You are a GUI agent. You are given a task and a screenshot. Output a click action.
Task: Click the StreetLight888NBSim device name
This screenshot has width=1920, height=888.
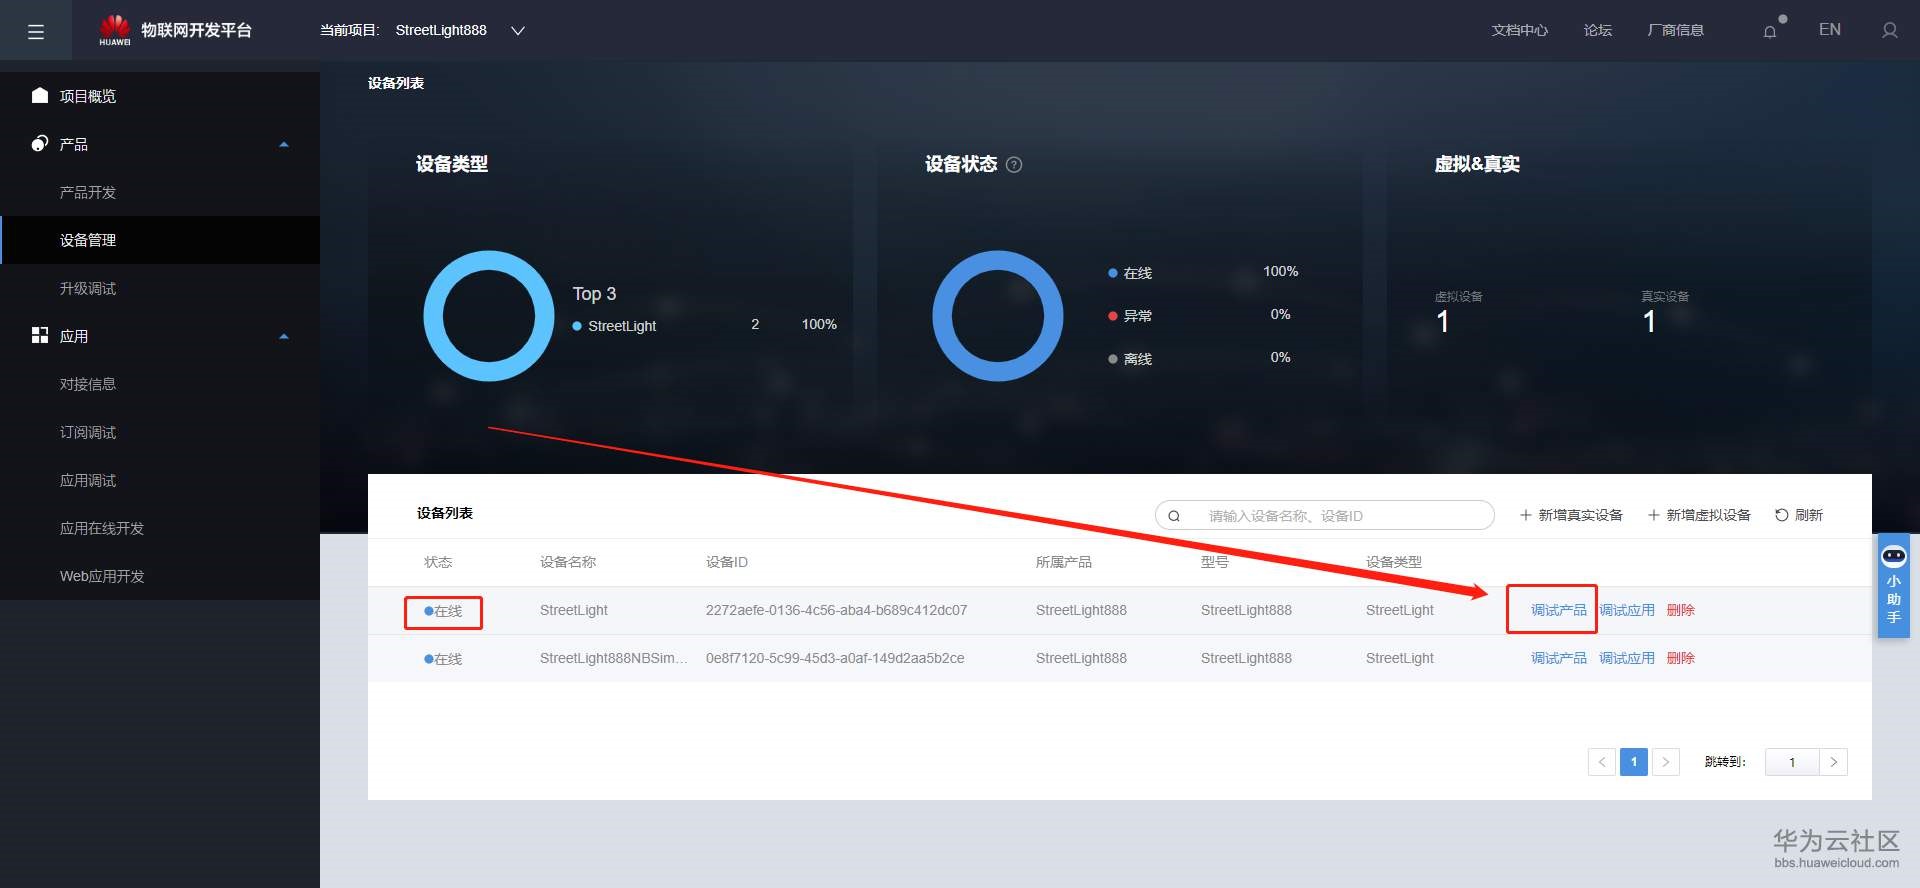coord(613,658)
